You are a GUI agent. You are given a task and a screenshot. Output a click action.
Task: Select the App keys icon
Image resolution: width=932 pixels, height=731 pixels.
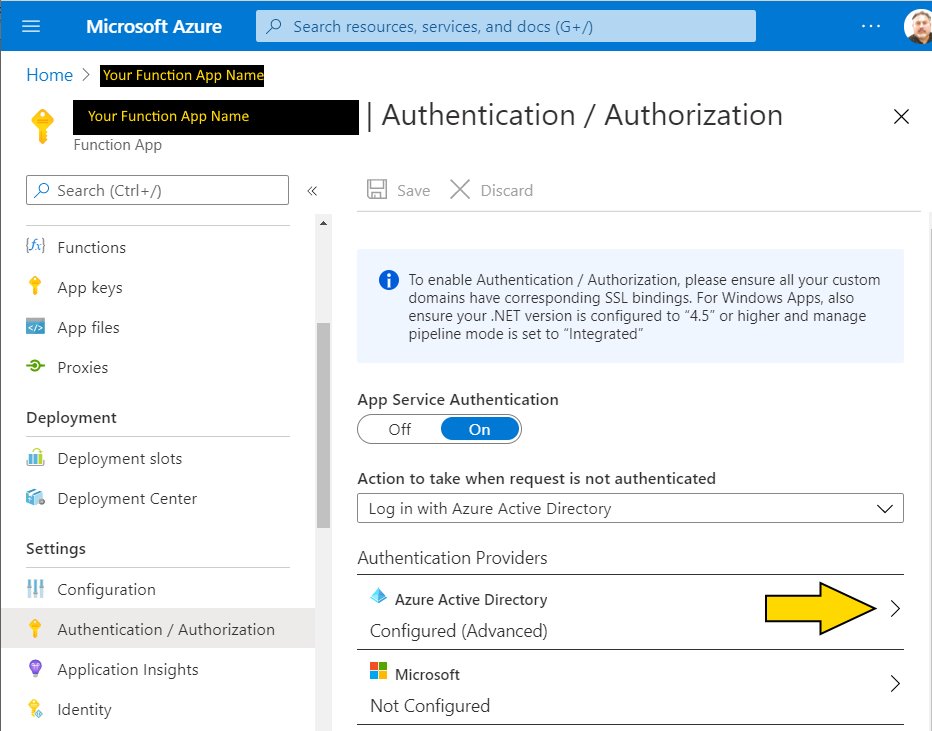pyautogui.click(x=36, y=287)
